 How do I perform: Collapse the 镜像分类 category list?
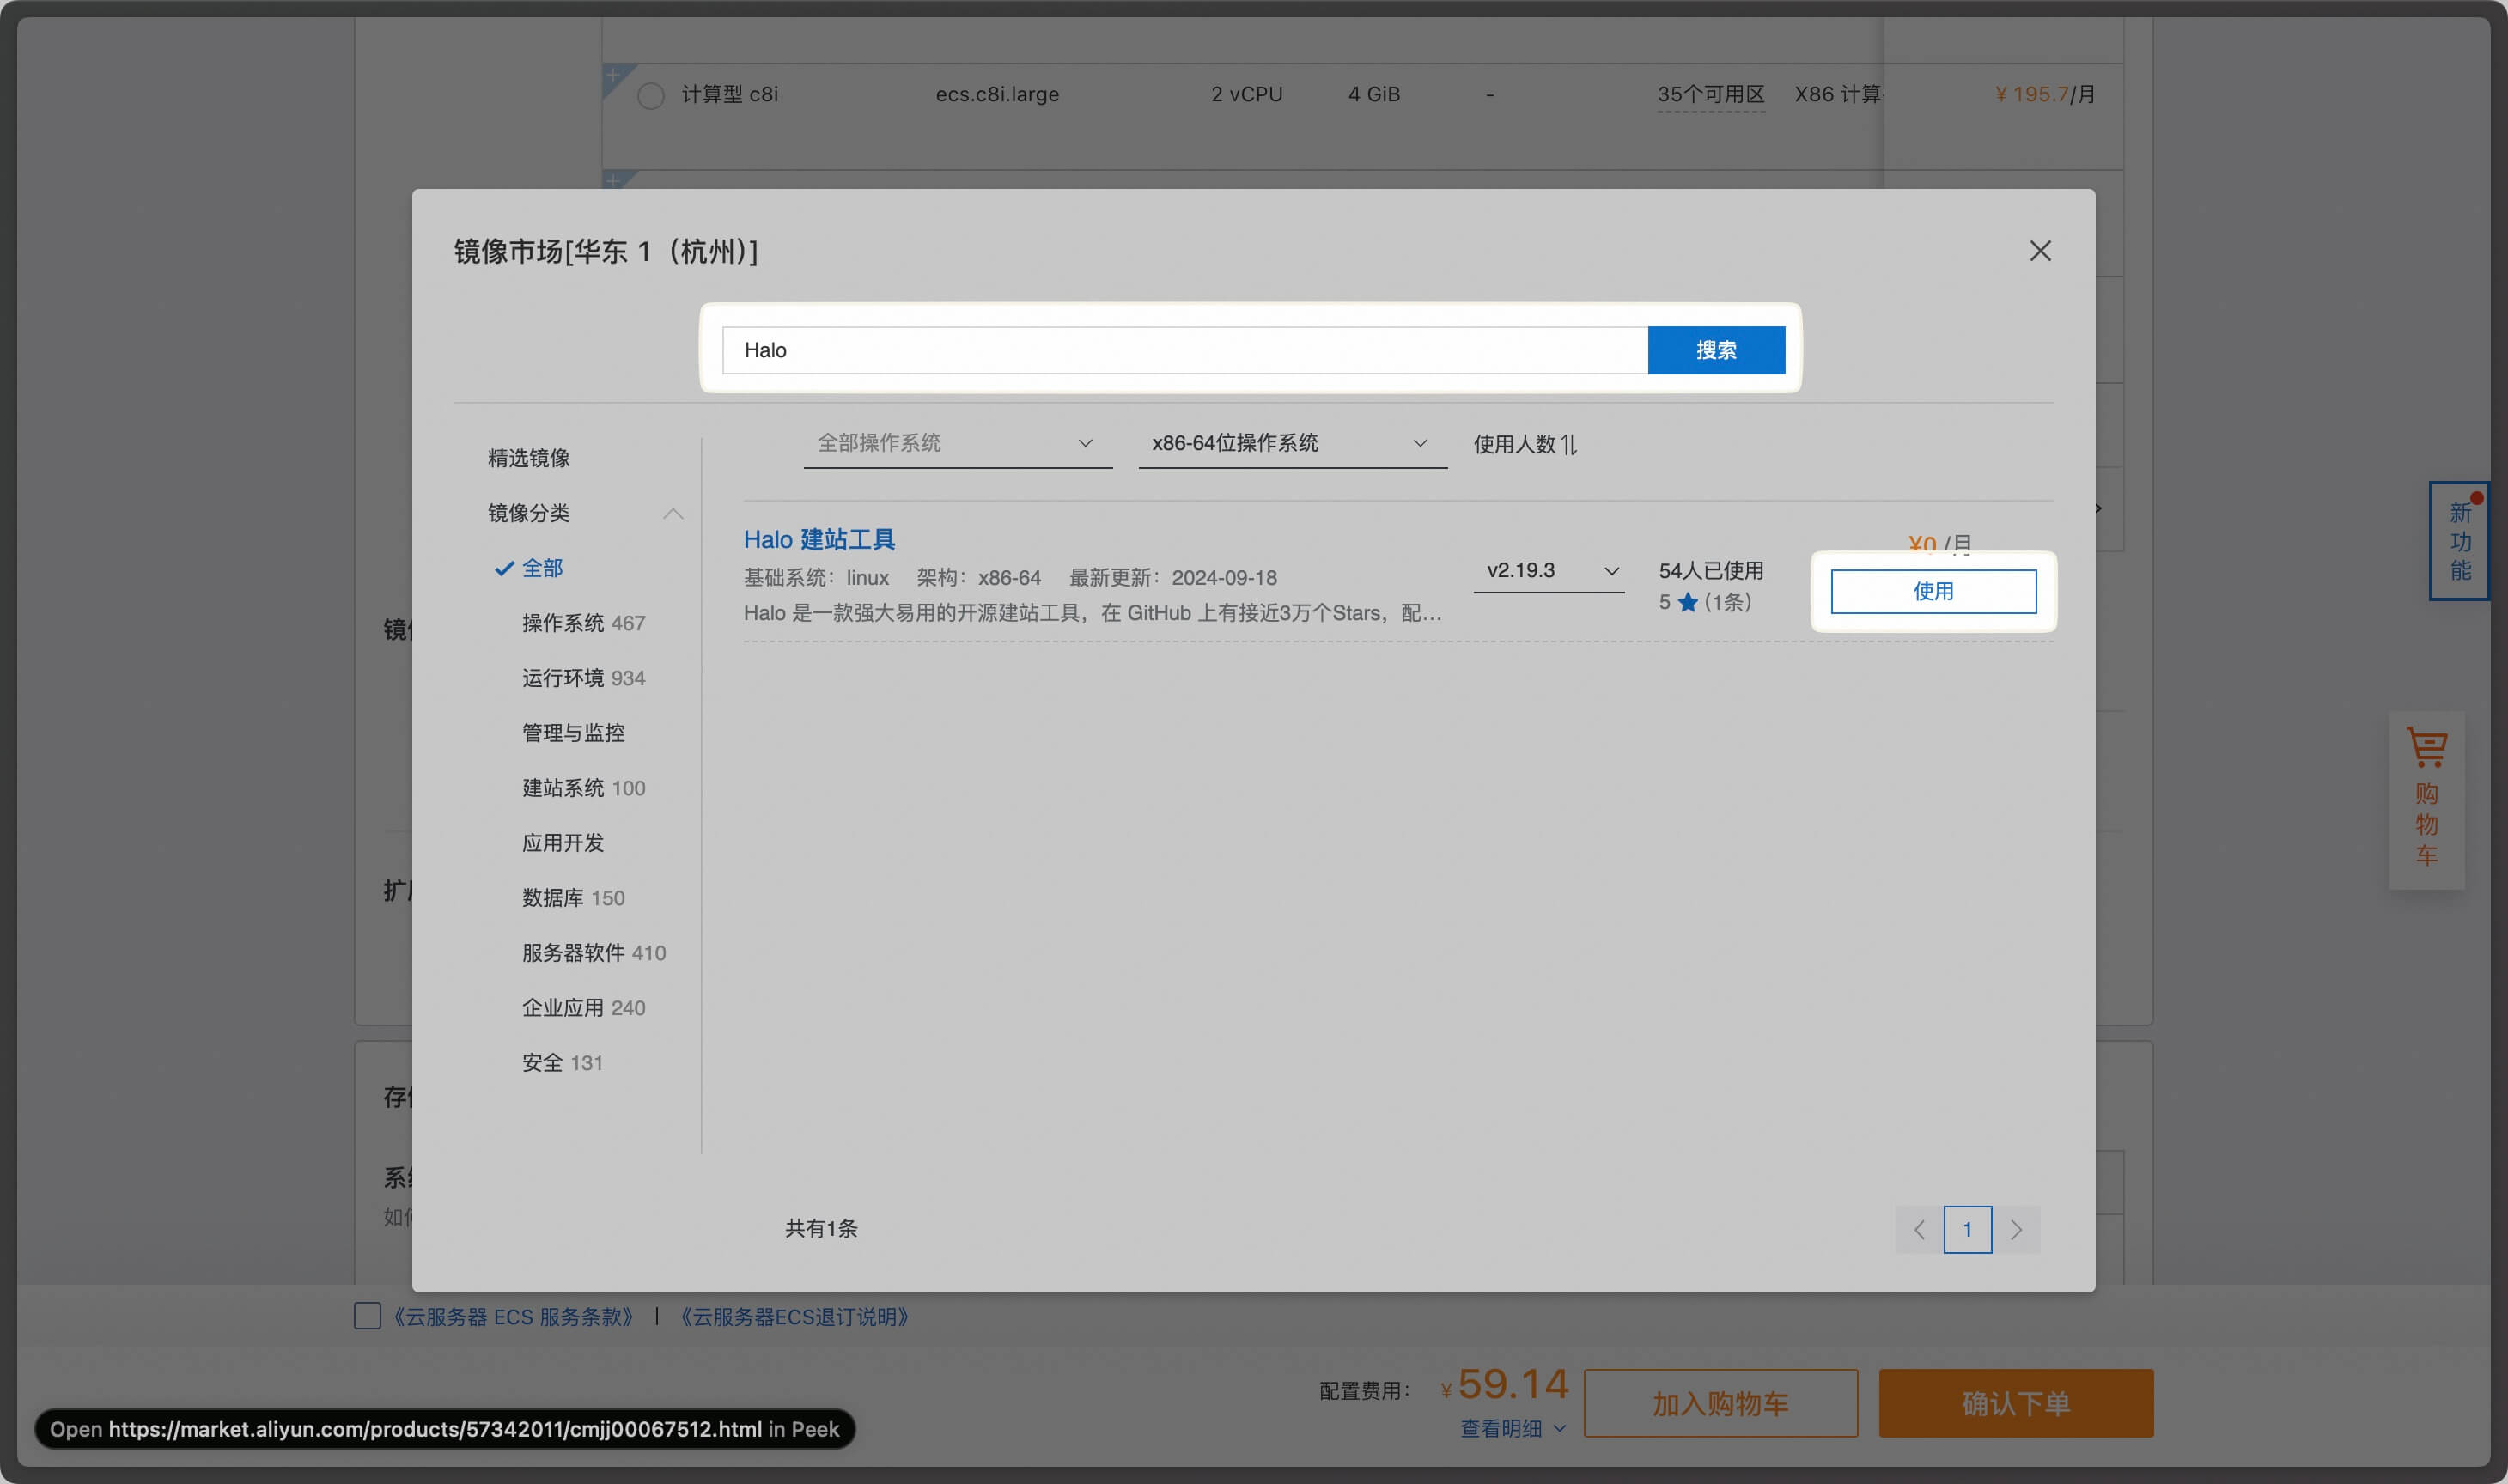pos(673,513)
